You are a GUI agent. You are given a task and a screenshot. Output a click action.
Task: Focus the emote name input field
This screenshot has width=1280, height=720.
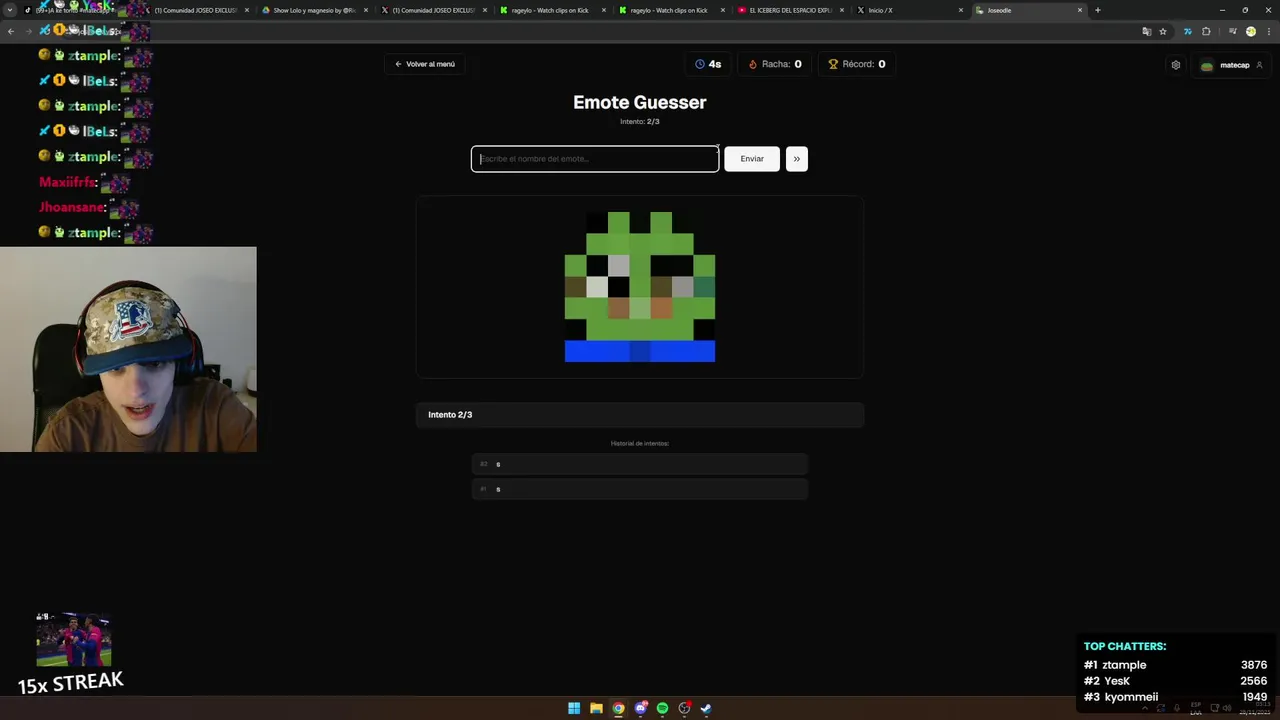pos(595,159)
